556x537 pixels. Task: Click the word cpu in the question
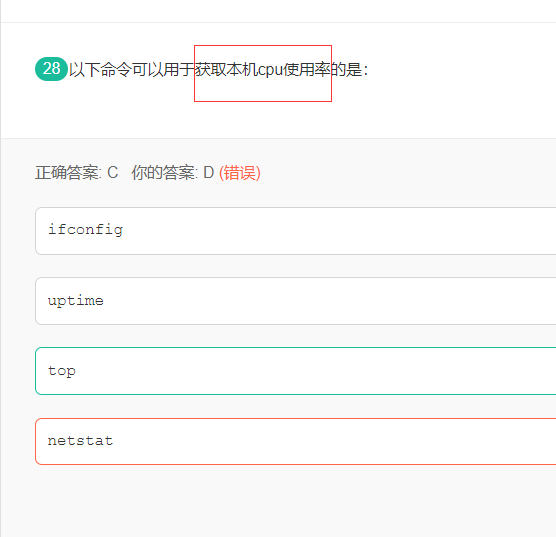point(270,70)
